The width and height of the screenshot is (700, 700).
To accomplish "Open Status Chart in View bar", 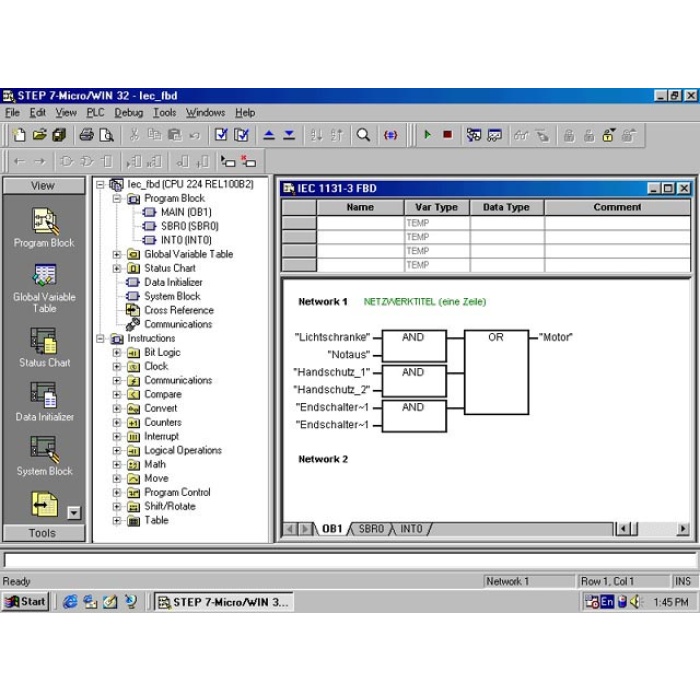I will (44, 347).
